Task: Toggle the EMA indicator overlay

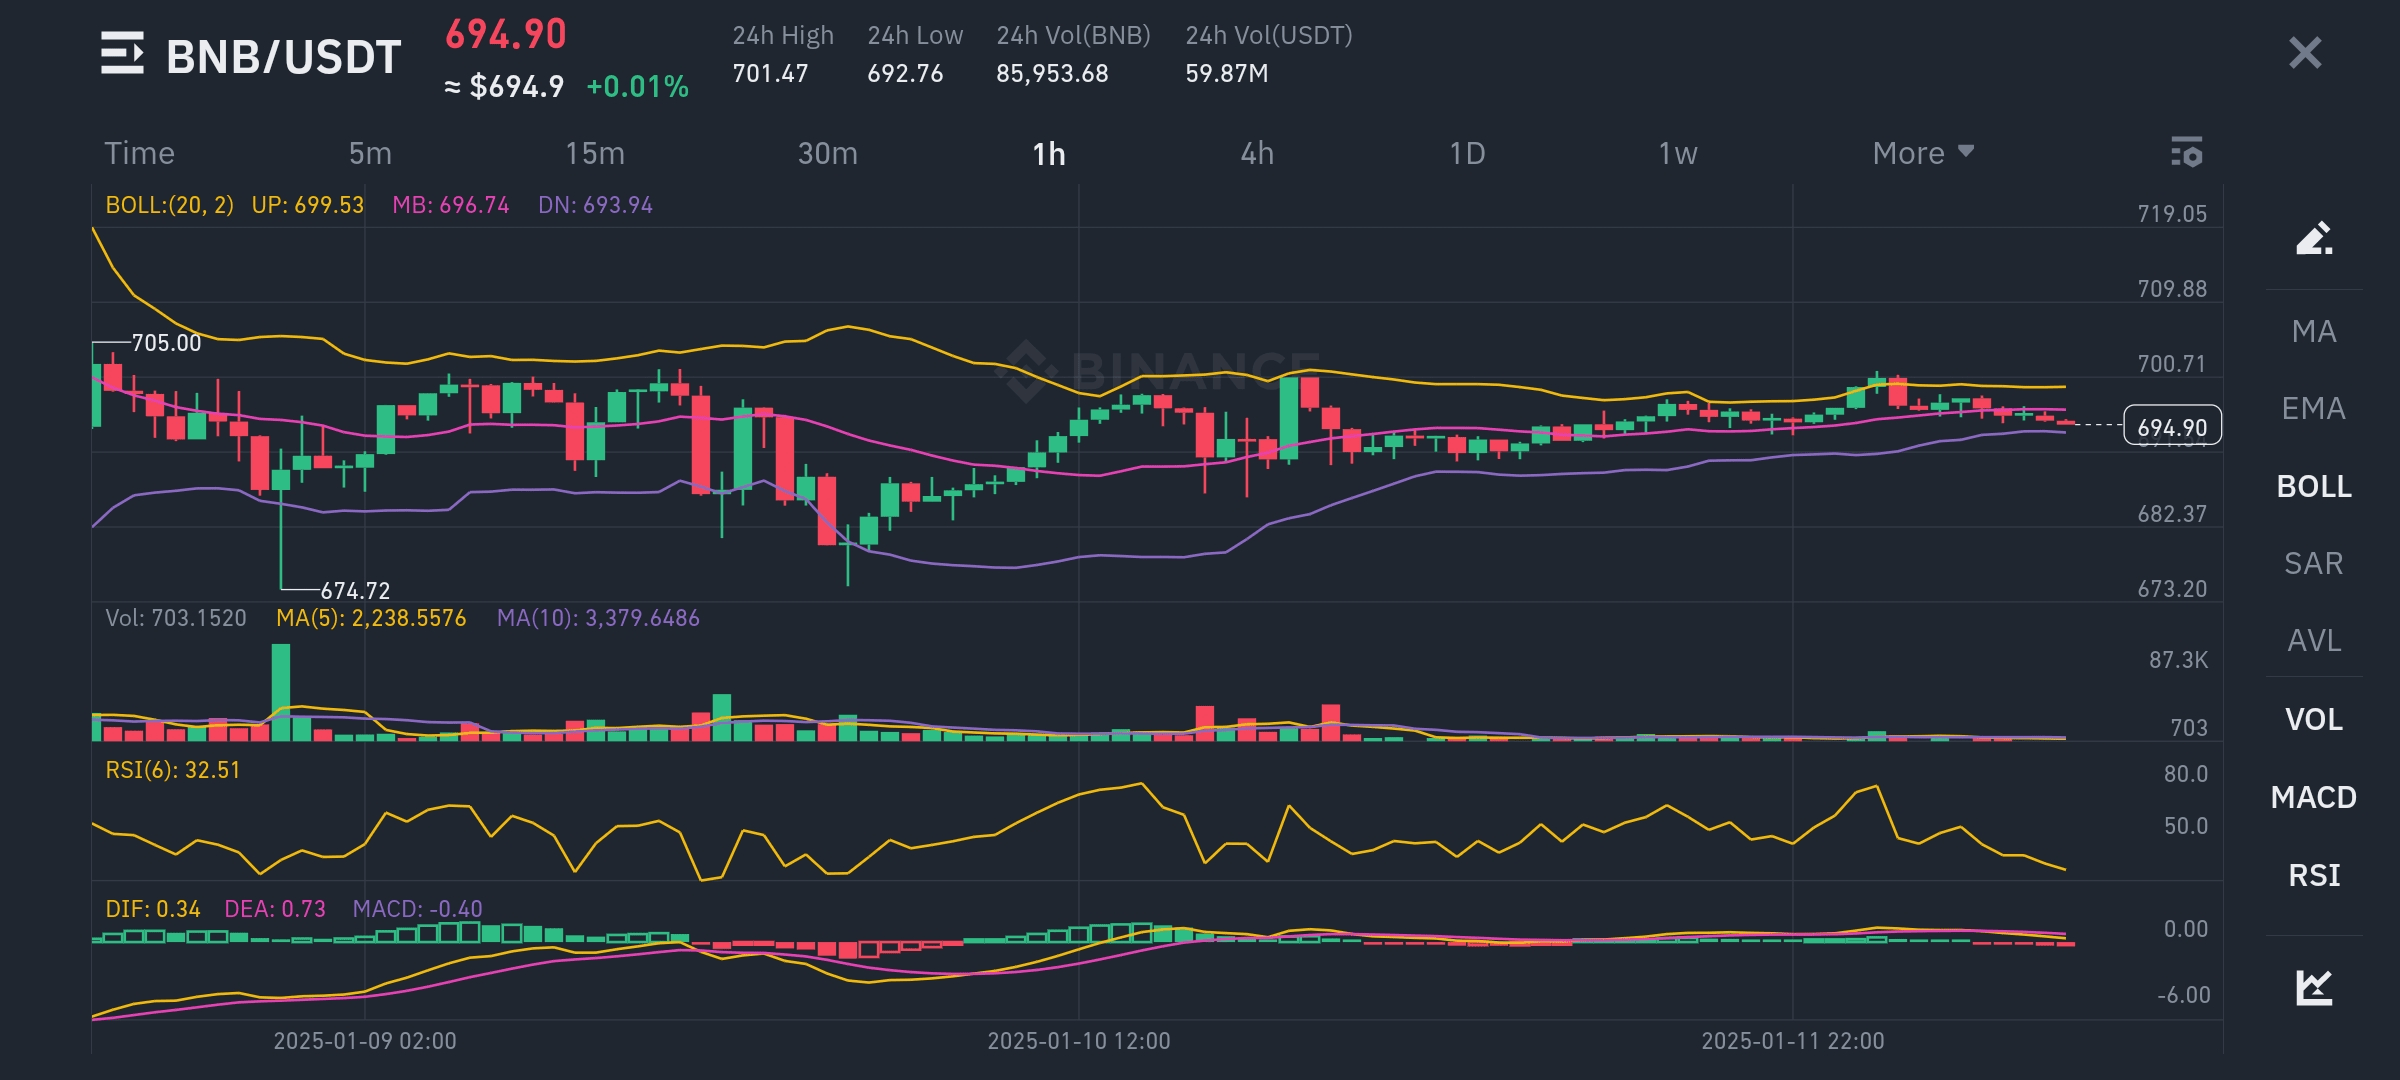Action: point(2314,408)
